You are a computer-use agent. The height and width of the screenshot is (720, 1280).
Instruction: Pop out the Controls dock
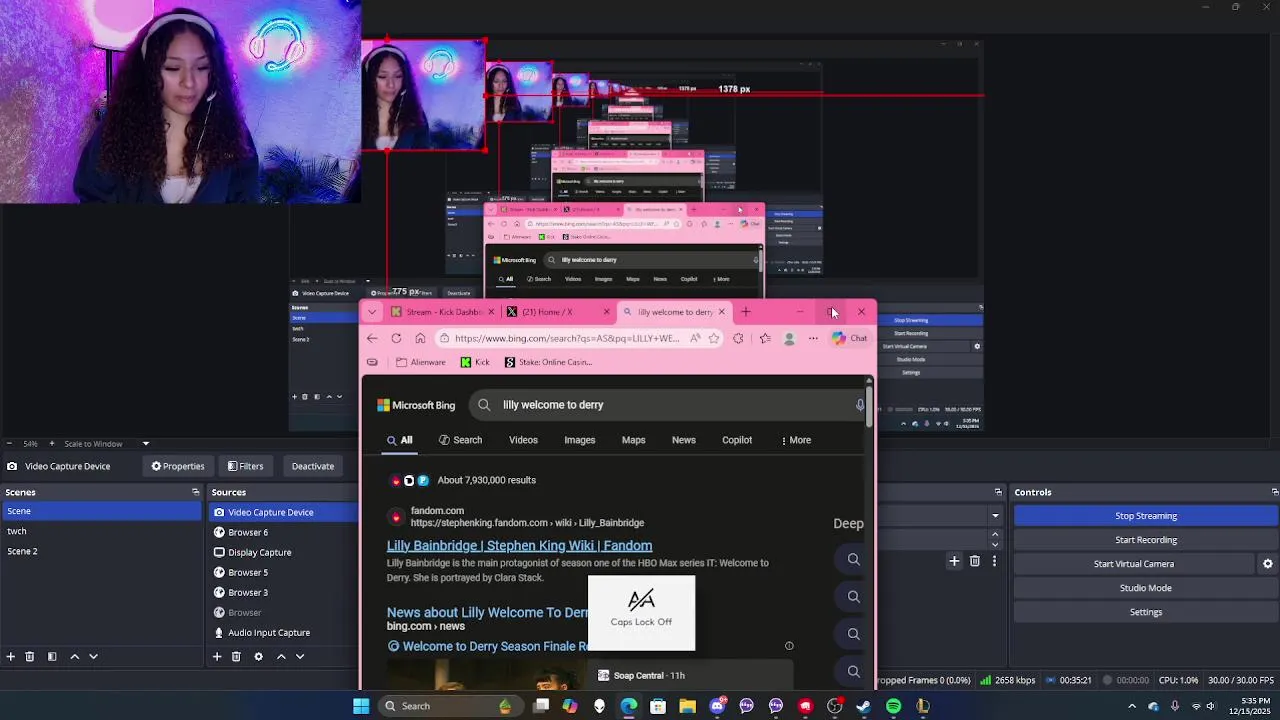click(x=1274, y=492)
